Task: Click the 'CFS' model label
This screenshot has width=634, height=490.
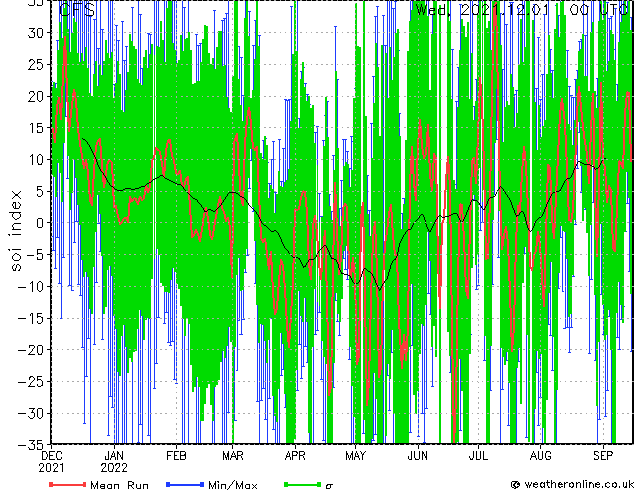Action: click(77, 10)
